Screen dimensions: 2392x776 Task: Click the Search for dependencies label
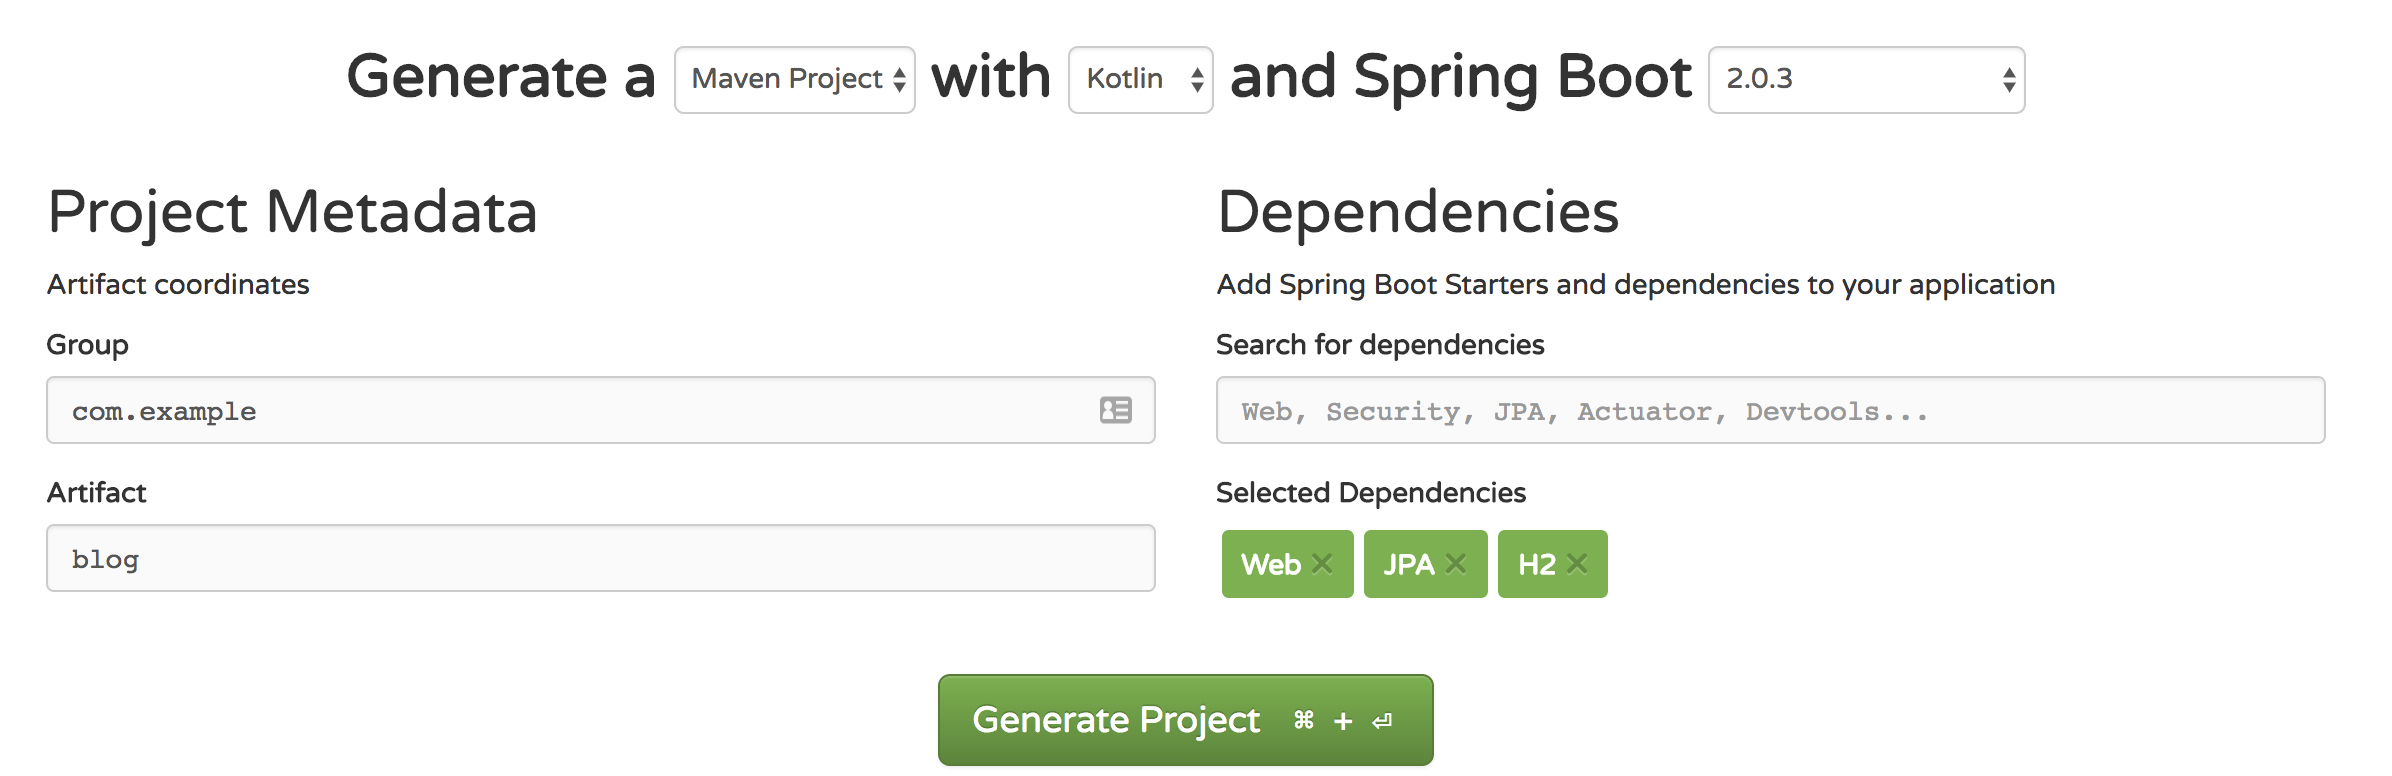tap(1381, 344)
